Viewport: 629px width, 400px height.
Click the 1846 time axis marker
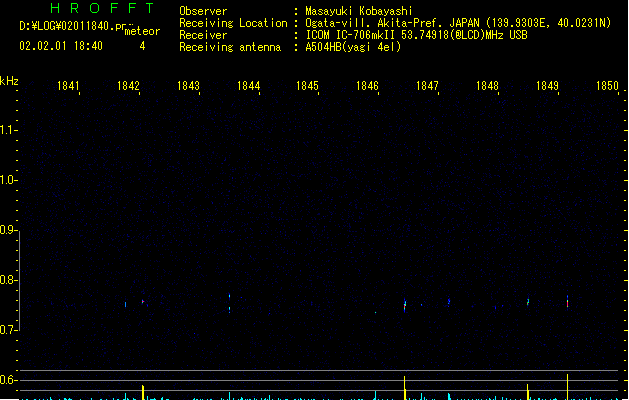pyautogui.click(x=367, y=86)
